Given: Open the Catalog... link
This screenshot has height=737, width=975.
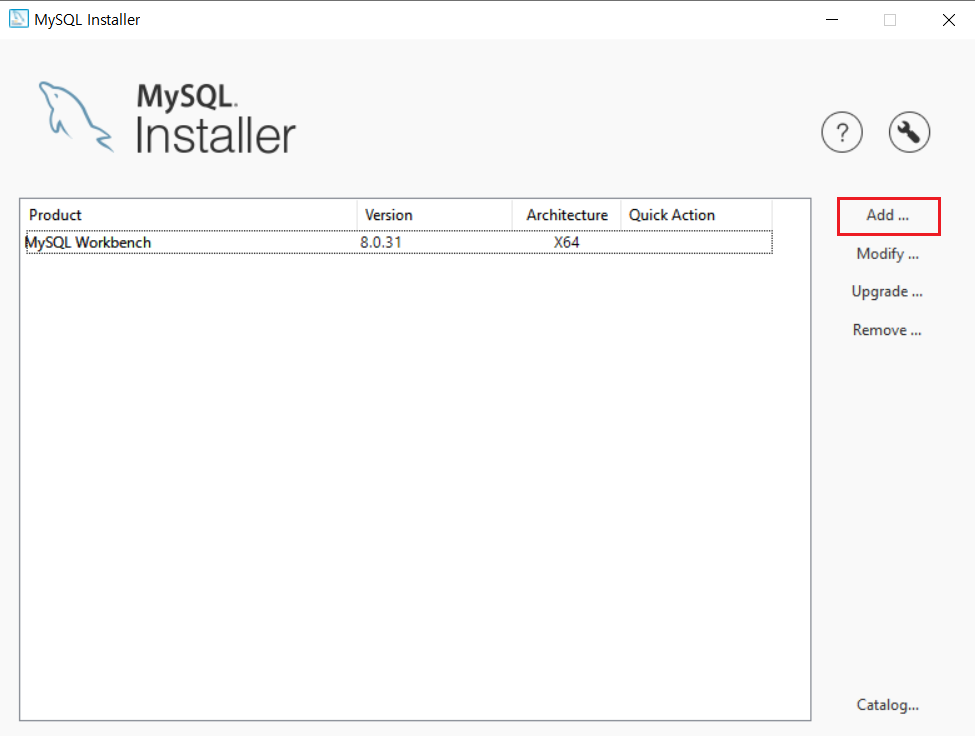Looking at the screenshot, I should (x=887, y=705).
